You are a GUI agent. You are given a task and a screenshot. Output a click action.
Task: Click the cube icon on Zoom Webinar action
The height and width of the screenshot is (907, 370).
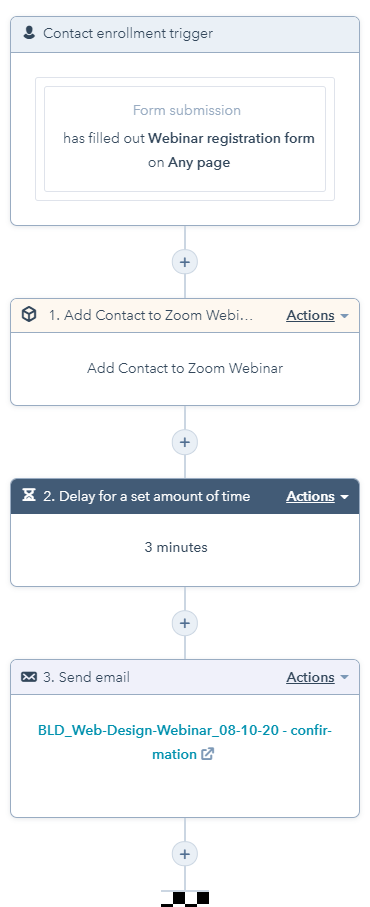point(29,315)
